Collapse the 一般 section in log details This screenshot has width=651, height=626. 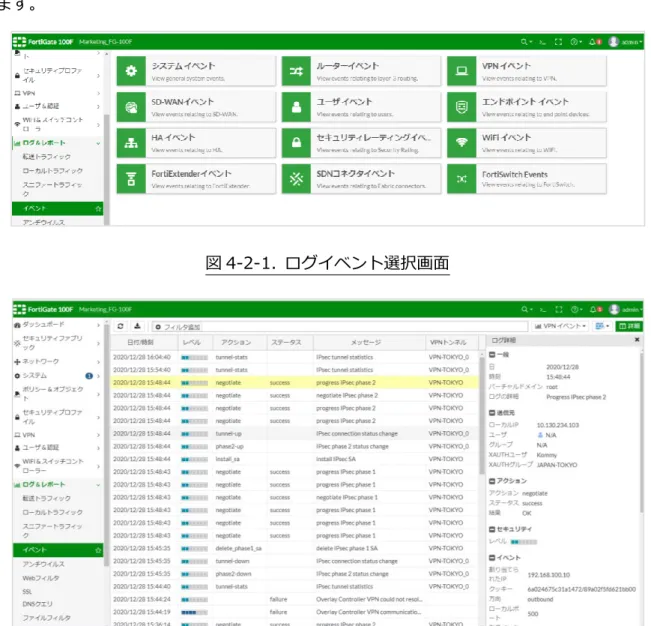[492, 355]
